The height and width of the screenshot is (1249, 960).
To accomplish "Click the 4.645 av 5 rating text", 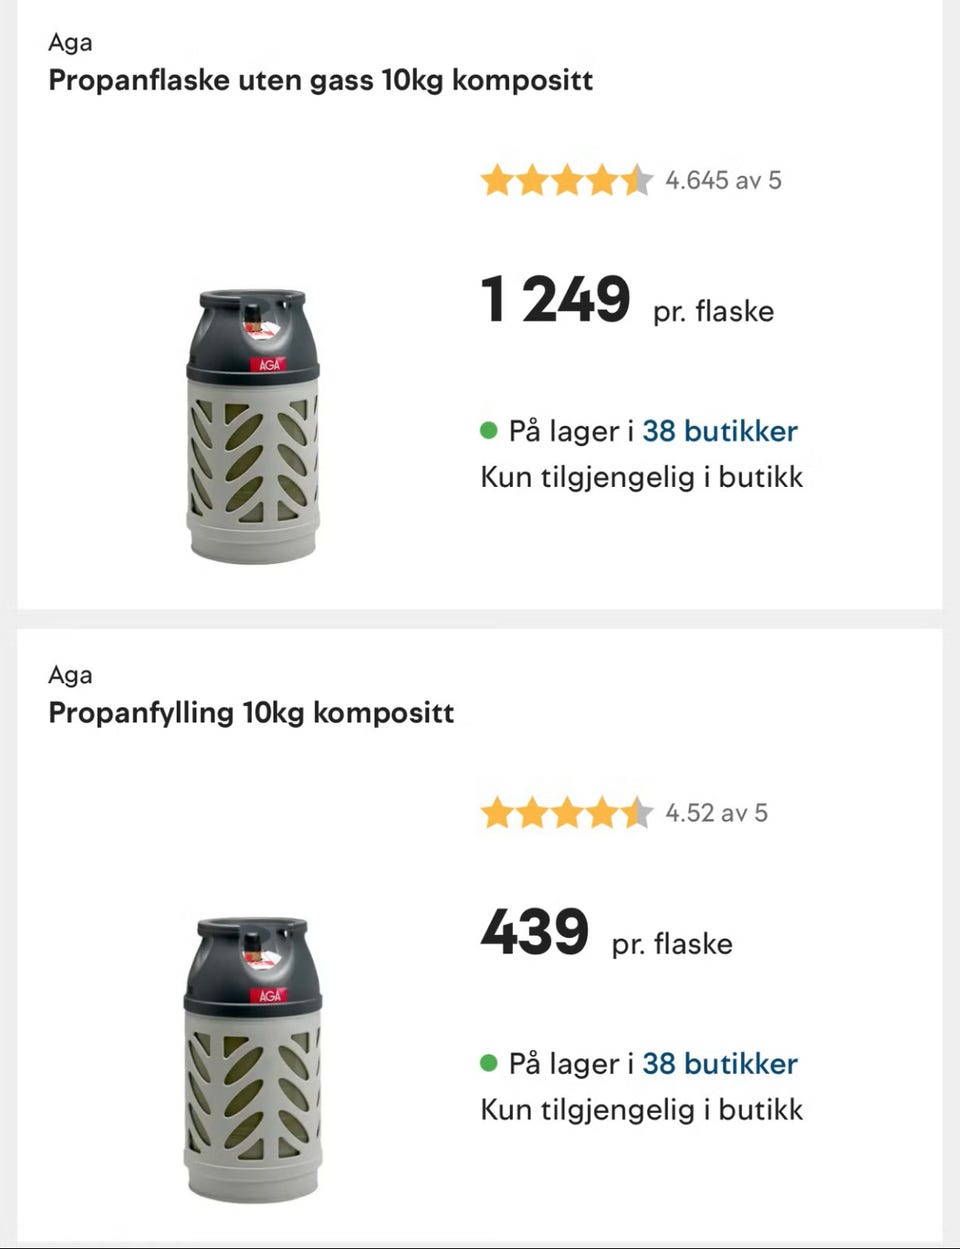I will pos(723,181).
